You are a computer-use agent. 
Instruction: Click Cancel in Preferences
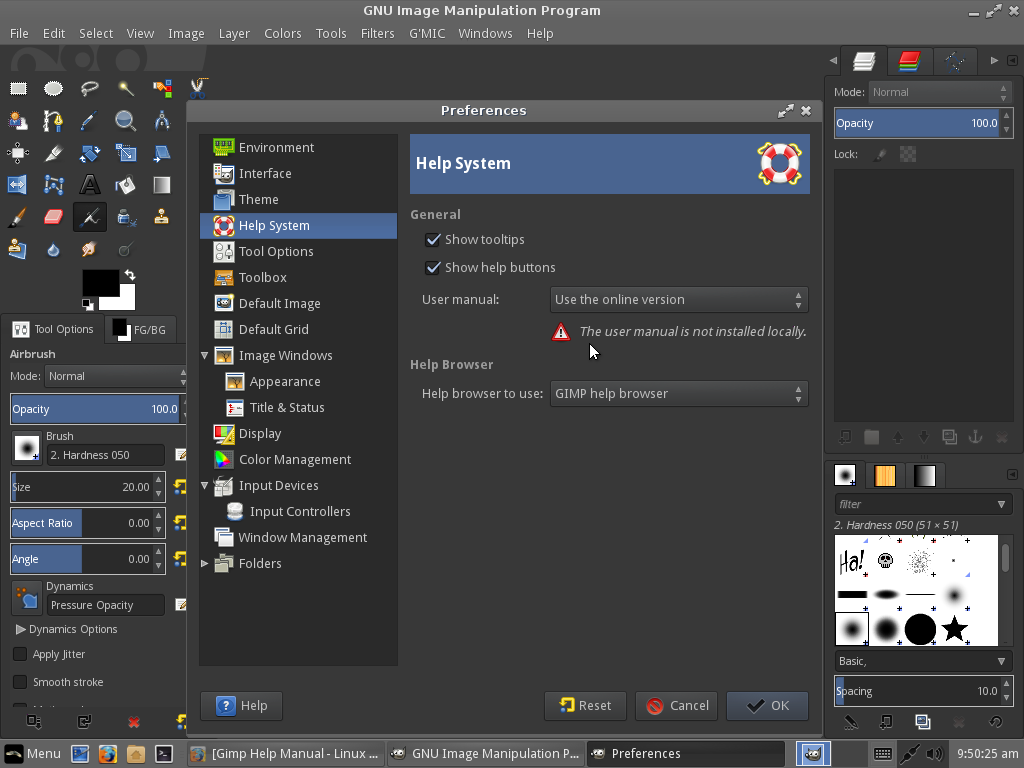pos(677,706)
